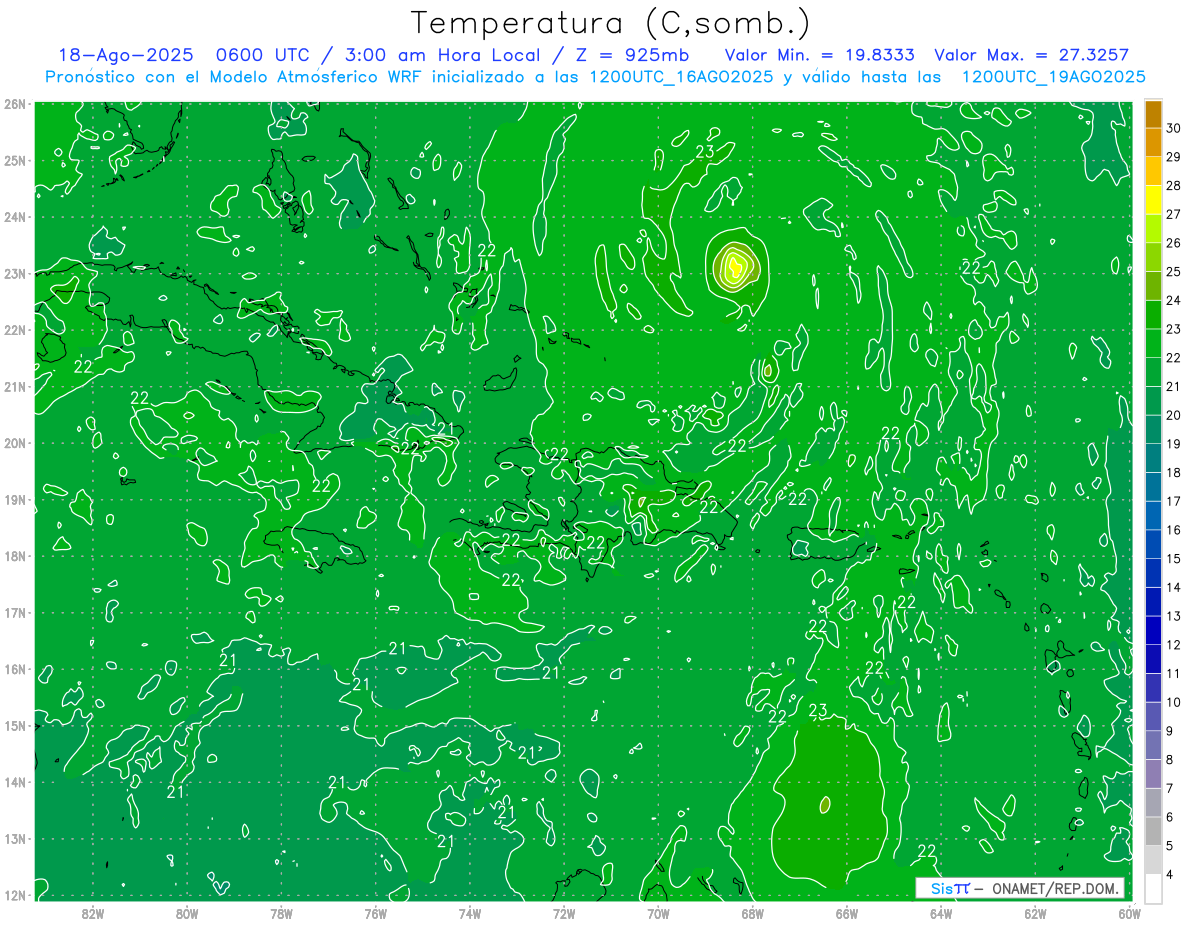Click the 17N latitude axis label
The width and height of the screenshot is (1200, 927).
pyautogui.click(x=14, y=612)
